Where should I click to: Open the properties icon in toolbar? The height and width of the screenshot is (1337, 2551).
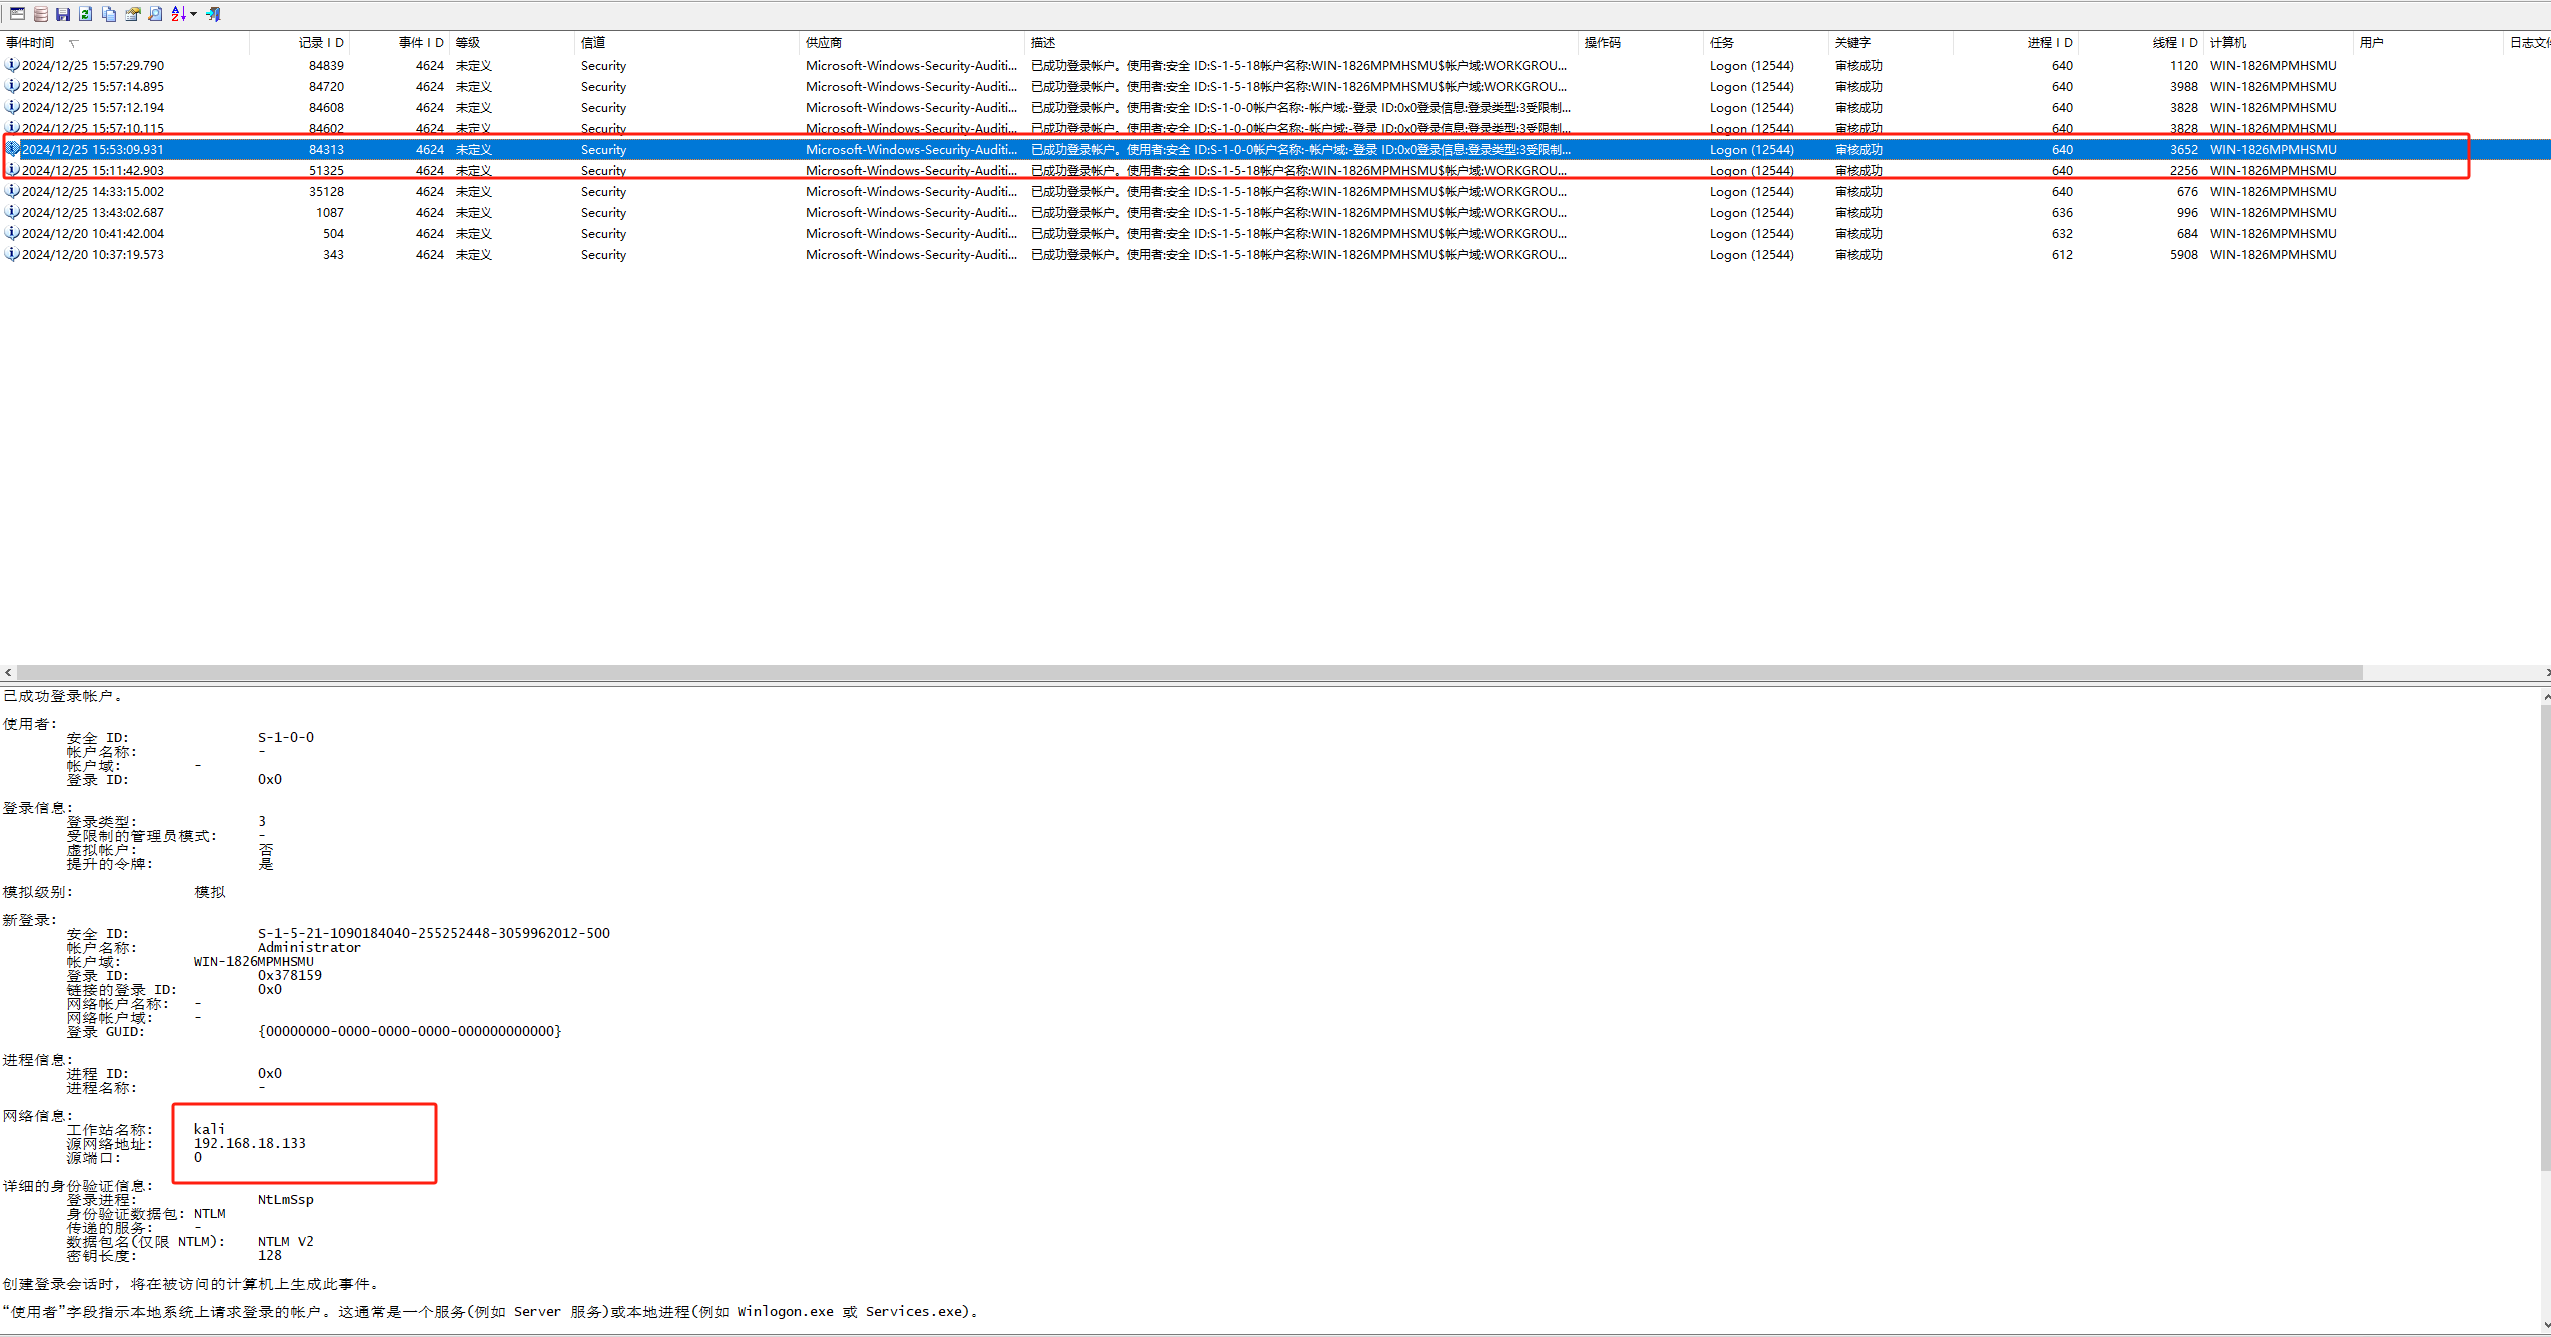(132, 14)
